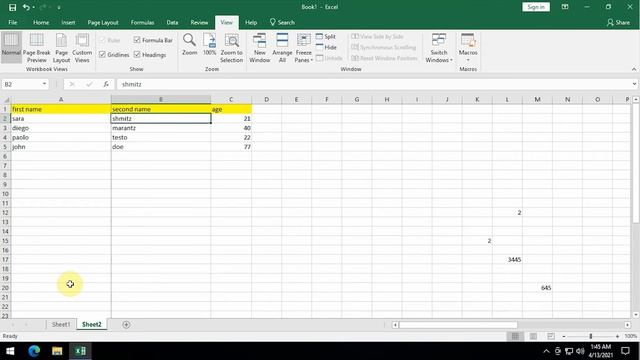Split the worksheet window

click(x=326, y=37)
